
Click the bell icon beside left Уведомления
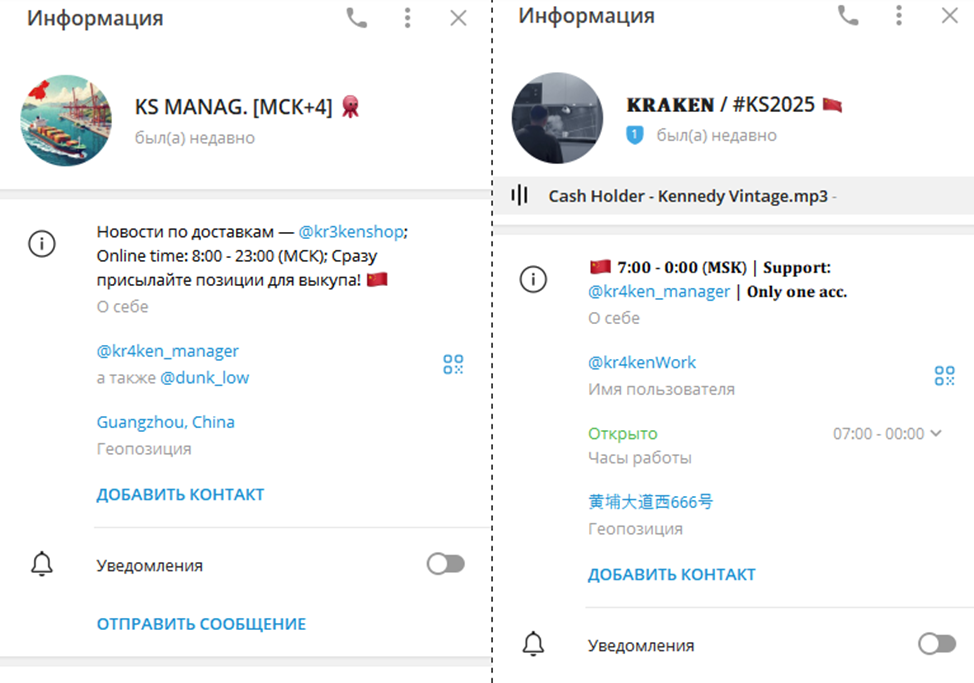[42, 564]
